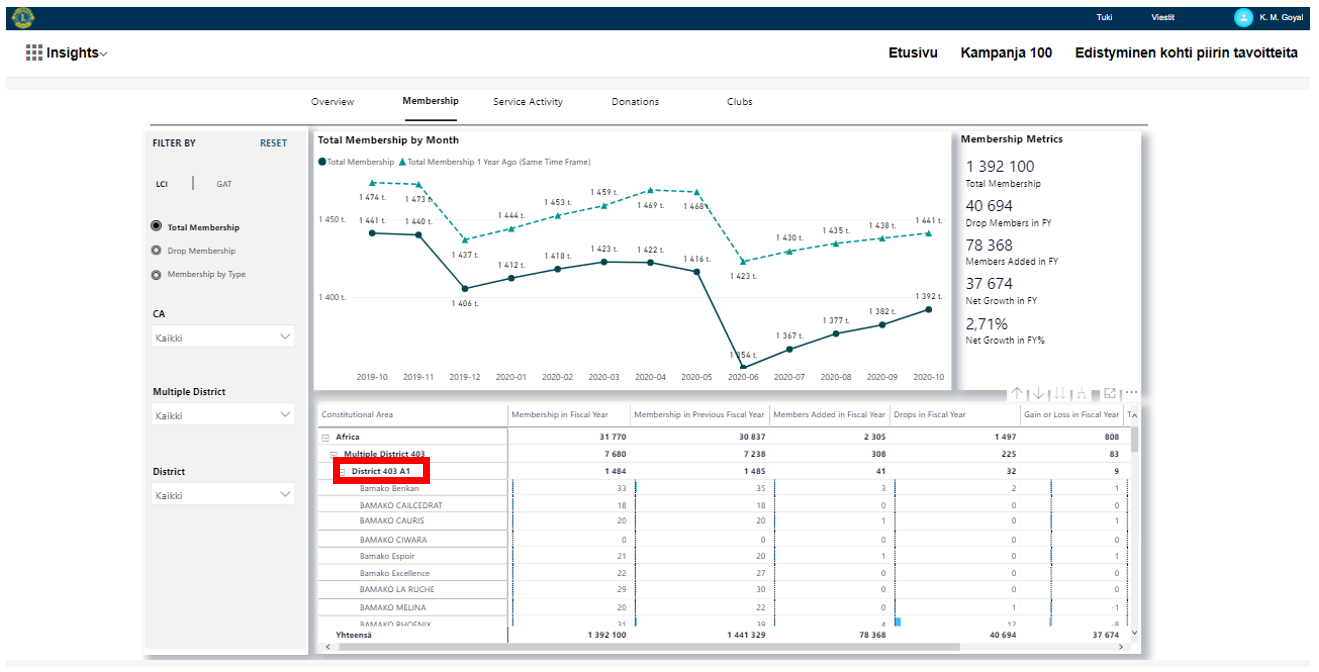The image size is (1319, 672).
Task: Click the K. M. Goyal profile avatar
Action: pos(1243,17)
